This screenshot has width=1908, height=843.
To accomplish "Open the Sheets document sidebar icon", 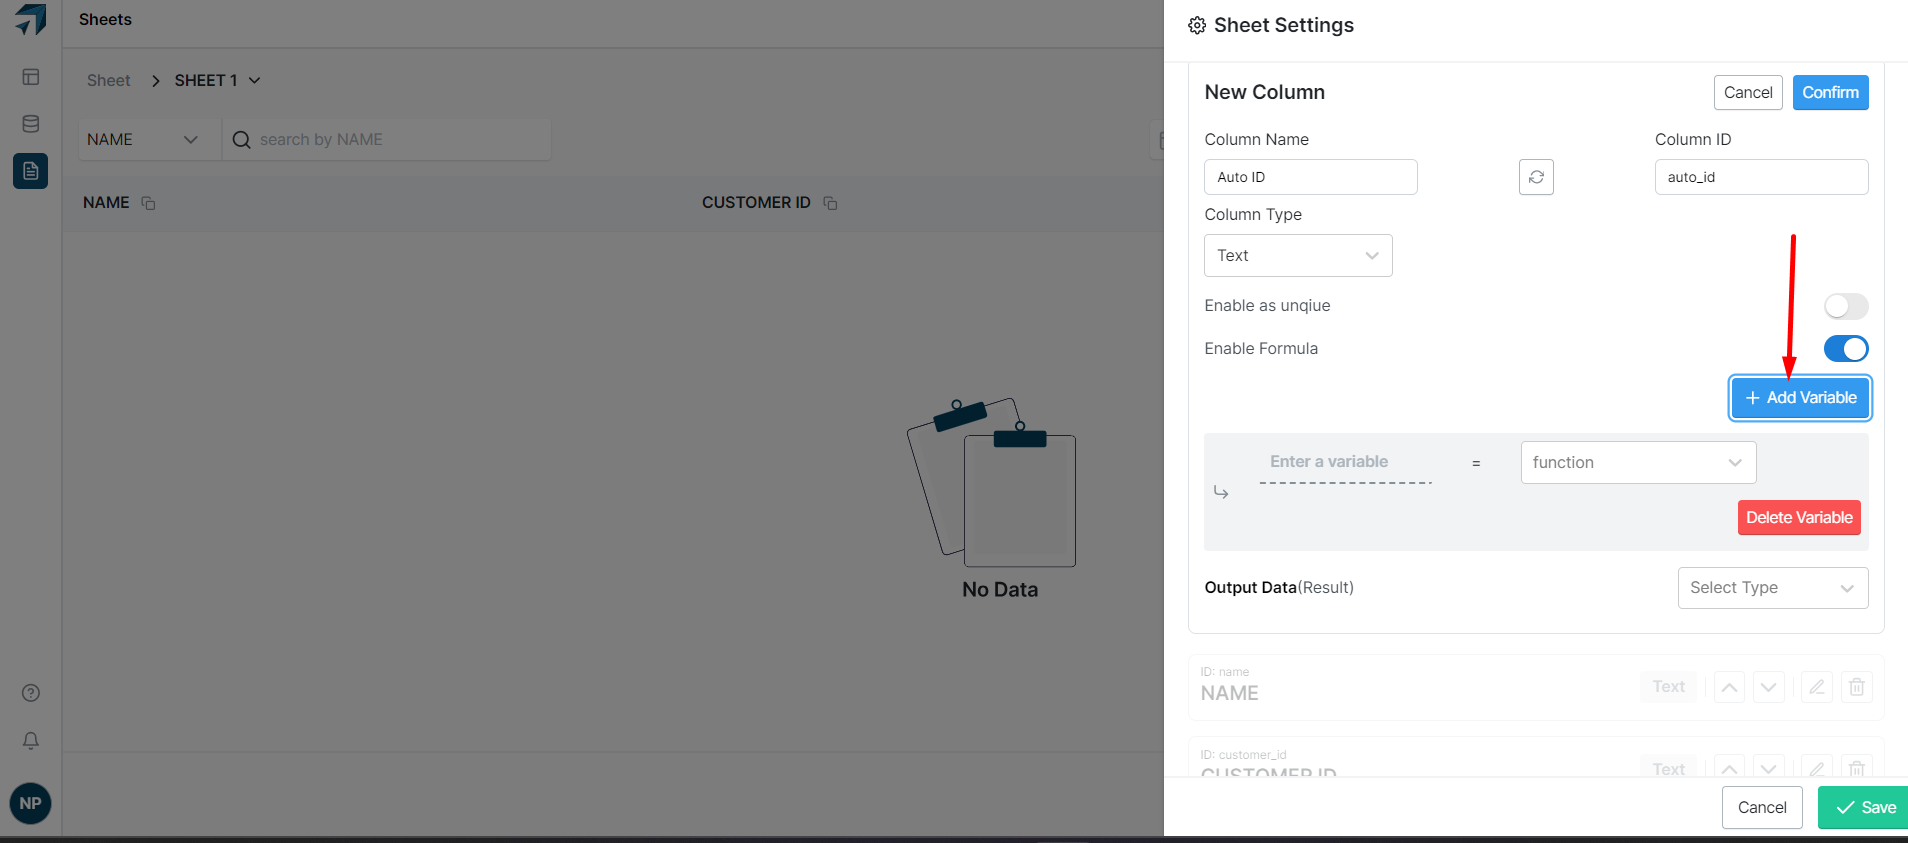I will 31,171.
